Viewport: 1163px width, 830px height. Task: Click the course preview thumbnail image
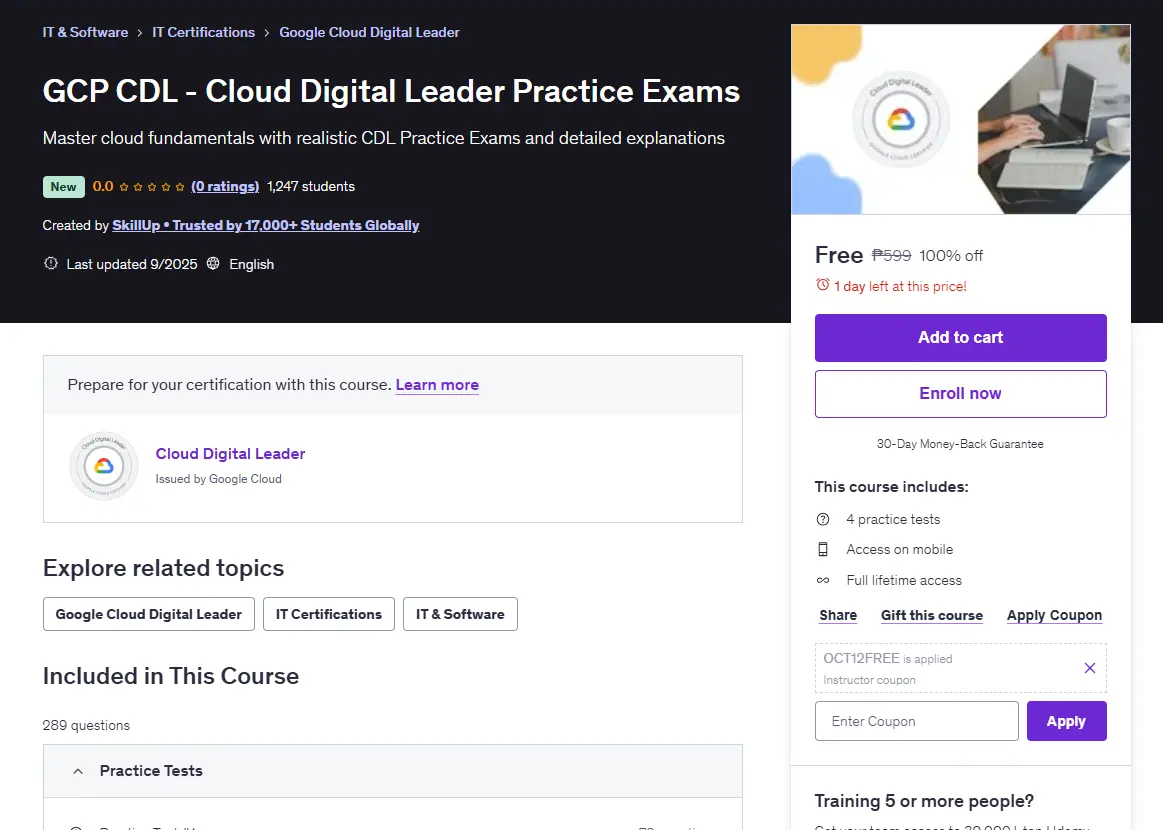click(961, 119)
